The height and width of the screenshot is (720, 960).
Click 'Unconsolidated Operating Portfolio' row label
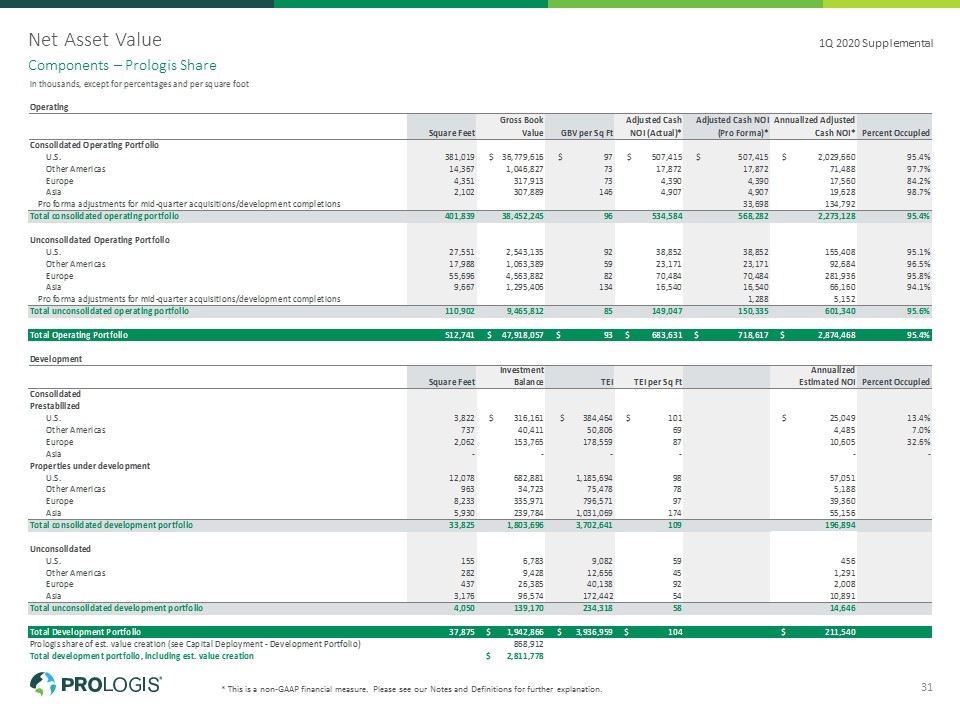tap(100, 240)
